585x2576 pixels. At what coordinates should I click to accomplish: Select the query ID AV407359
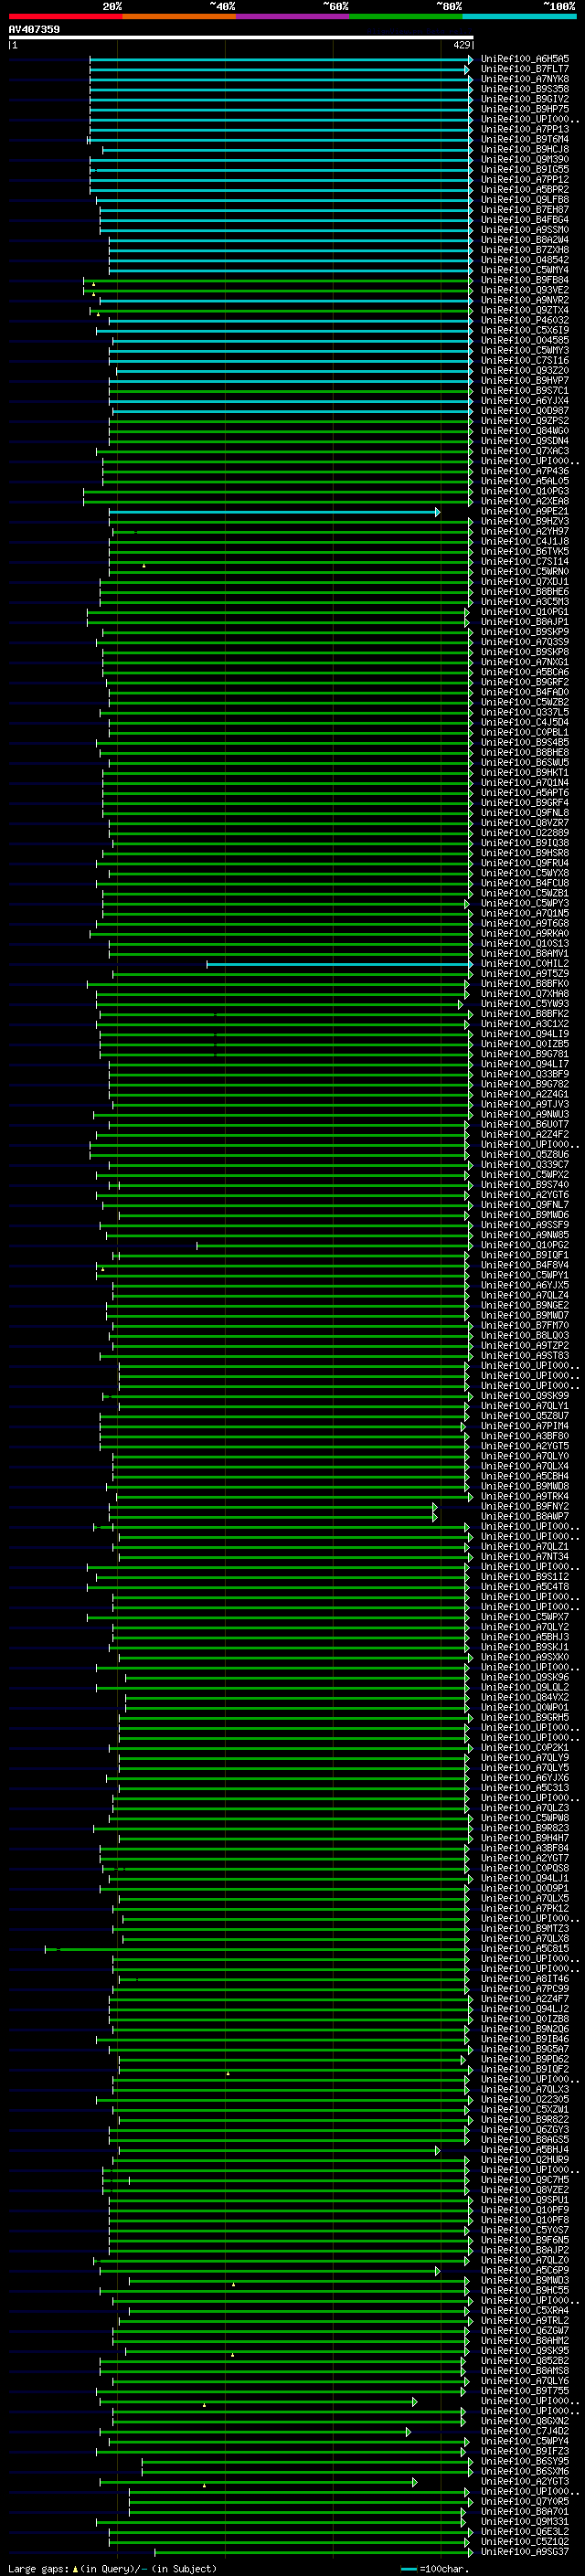pyautogui.click(x=34, y=29)
